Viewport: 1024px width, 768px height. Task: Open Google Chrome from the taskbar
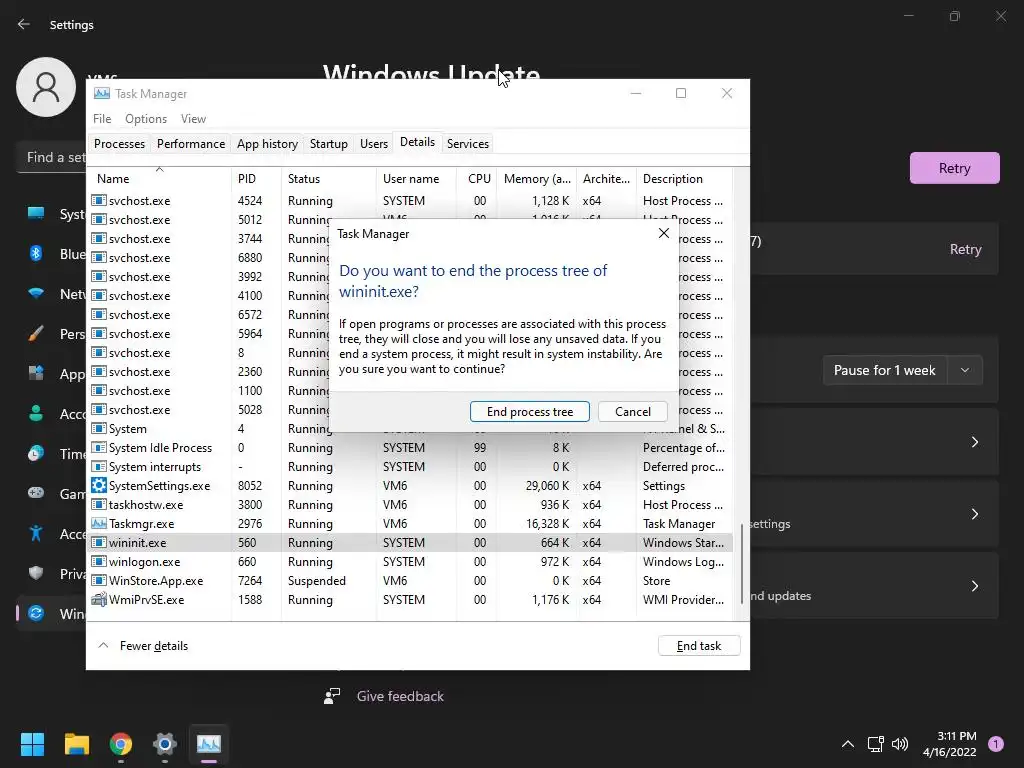121,743
